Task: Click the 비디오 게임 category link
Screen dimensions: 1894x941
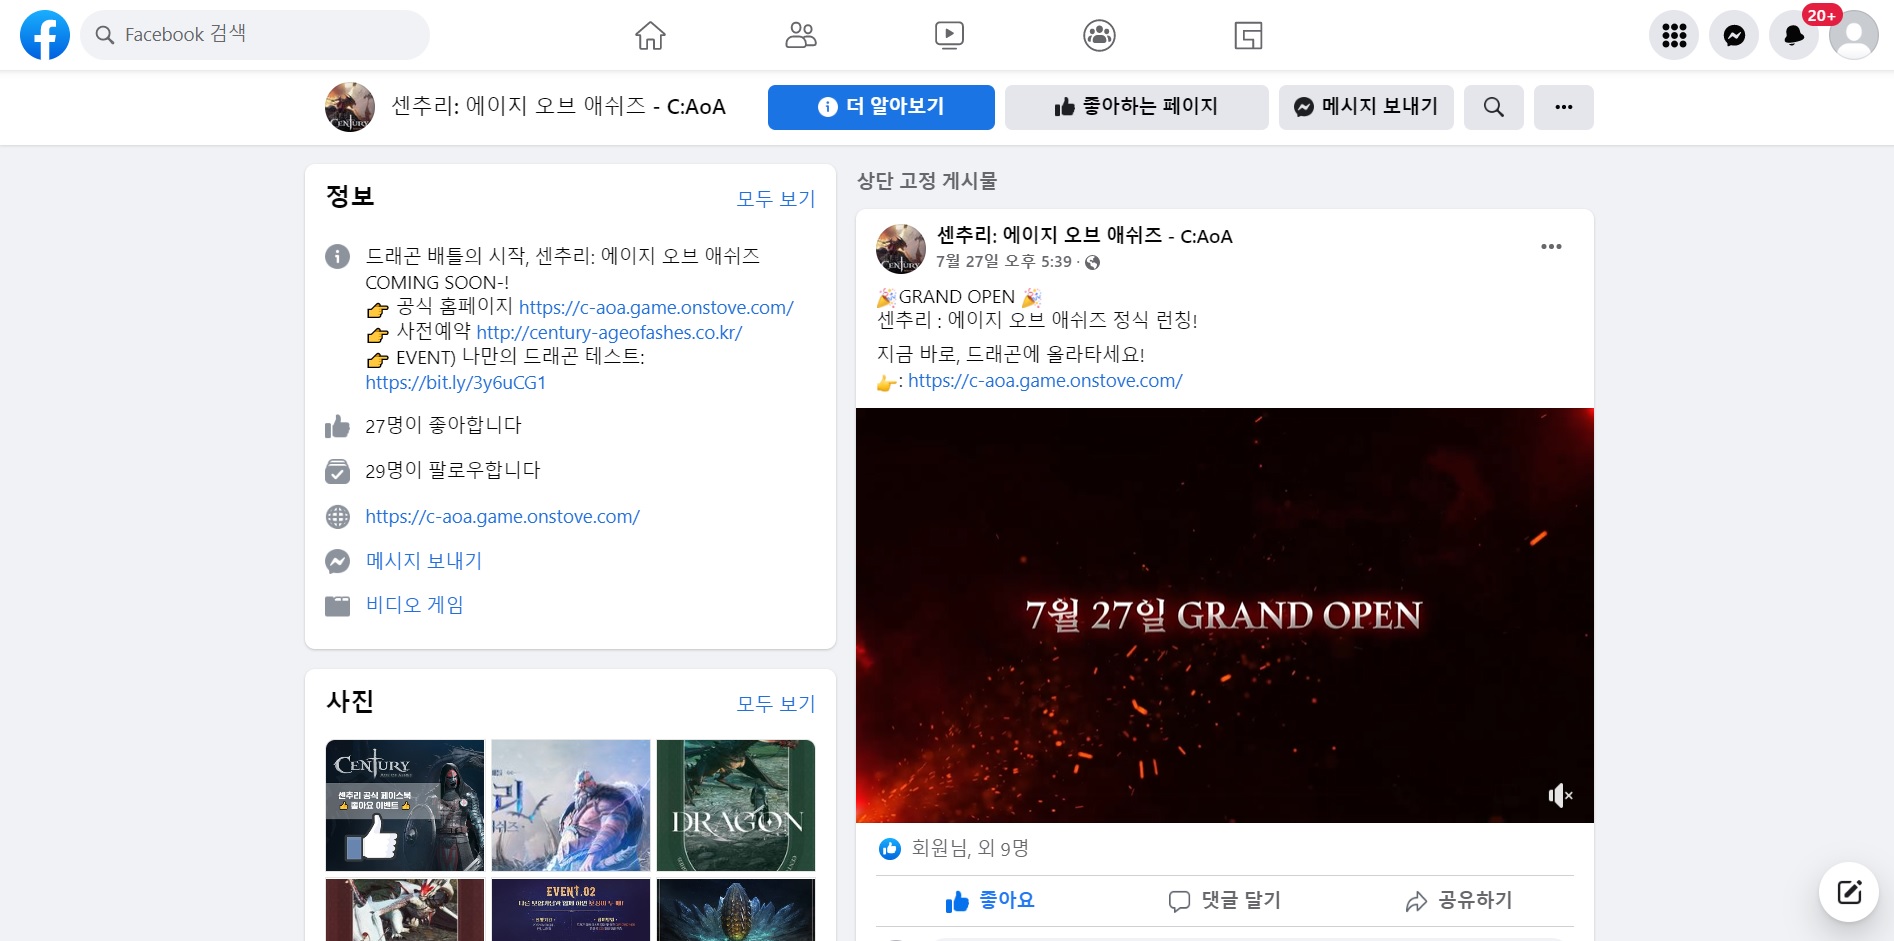Action: point(414,605)
